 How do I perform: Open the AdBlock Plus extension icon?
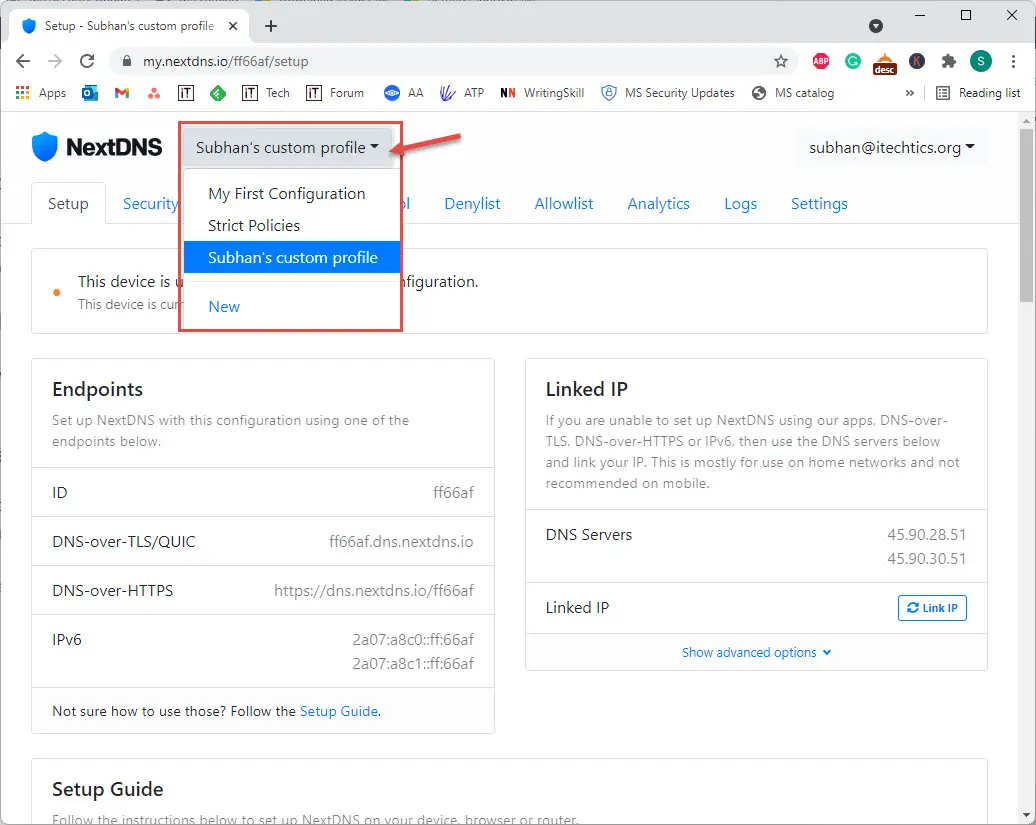pyautogui.click(x=821, y=61)
